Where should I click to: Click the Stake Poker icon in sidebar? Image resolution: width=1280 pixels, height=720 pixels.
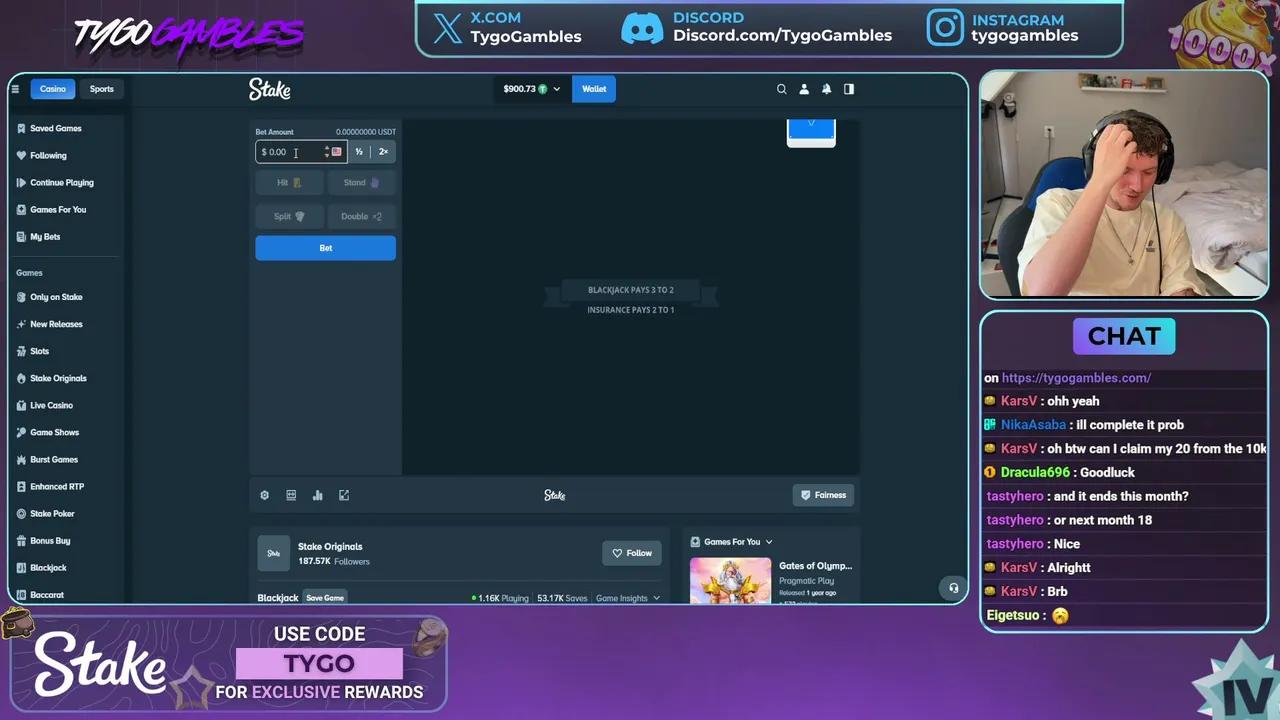pyautogui.click(x=21, y=513)
